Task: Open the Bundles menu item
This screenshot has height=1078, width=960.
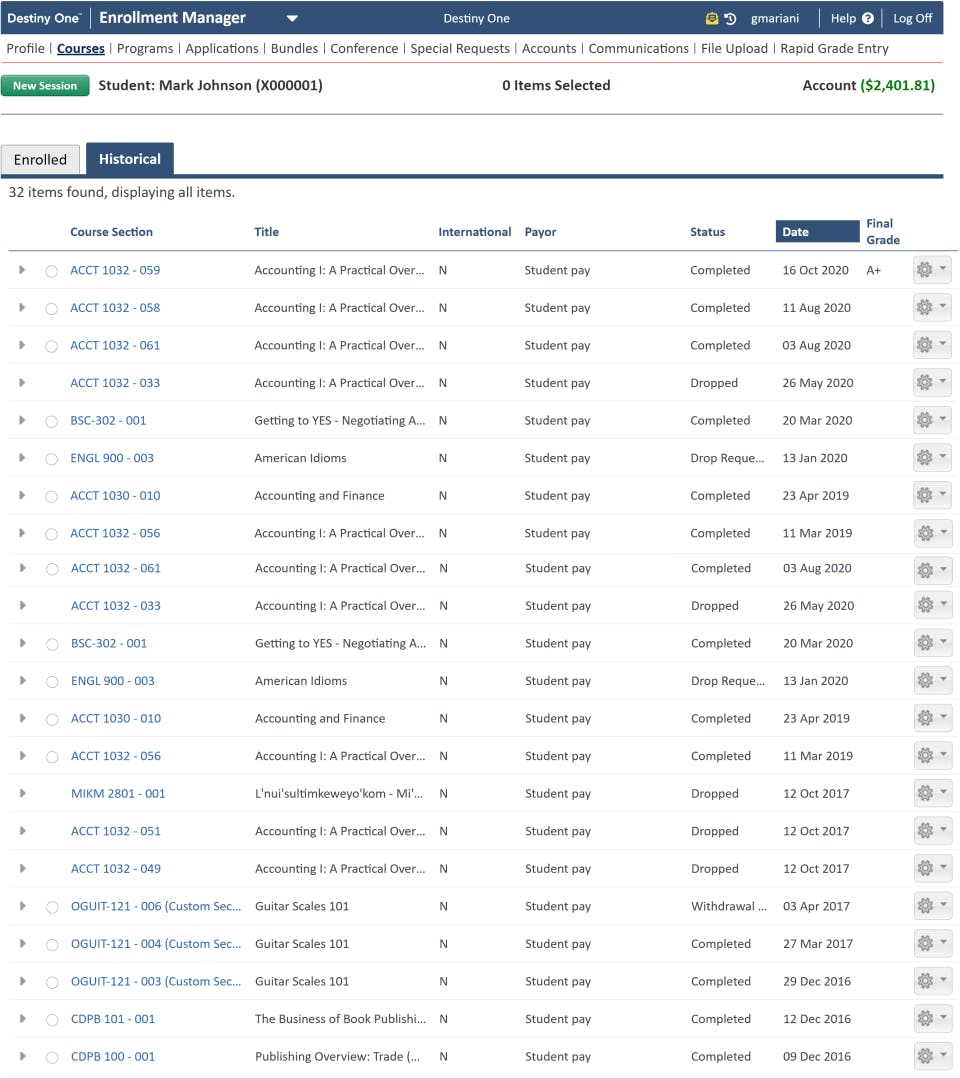Action: (294, 48)
